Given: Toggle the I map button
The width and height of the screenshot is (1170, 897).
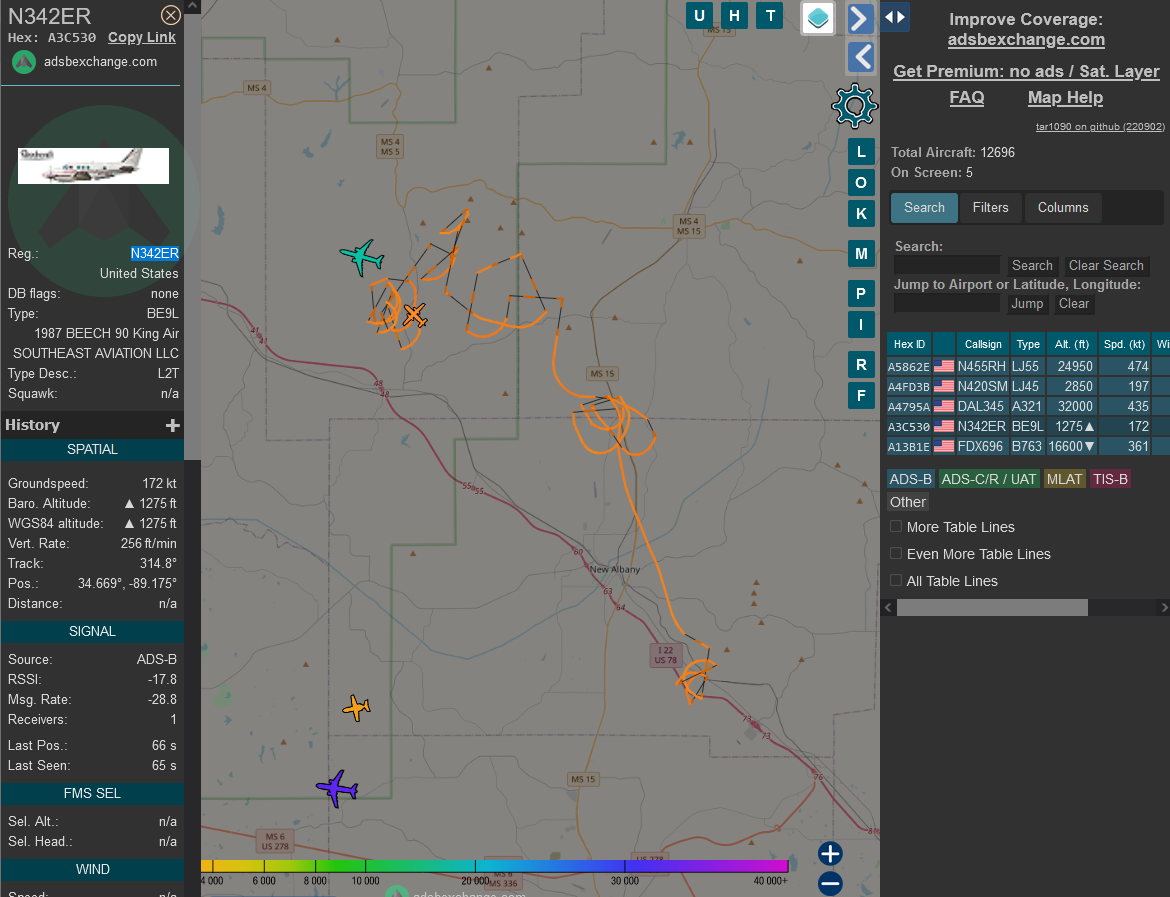Looking at the screenshot, I should coord(861,325).
